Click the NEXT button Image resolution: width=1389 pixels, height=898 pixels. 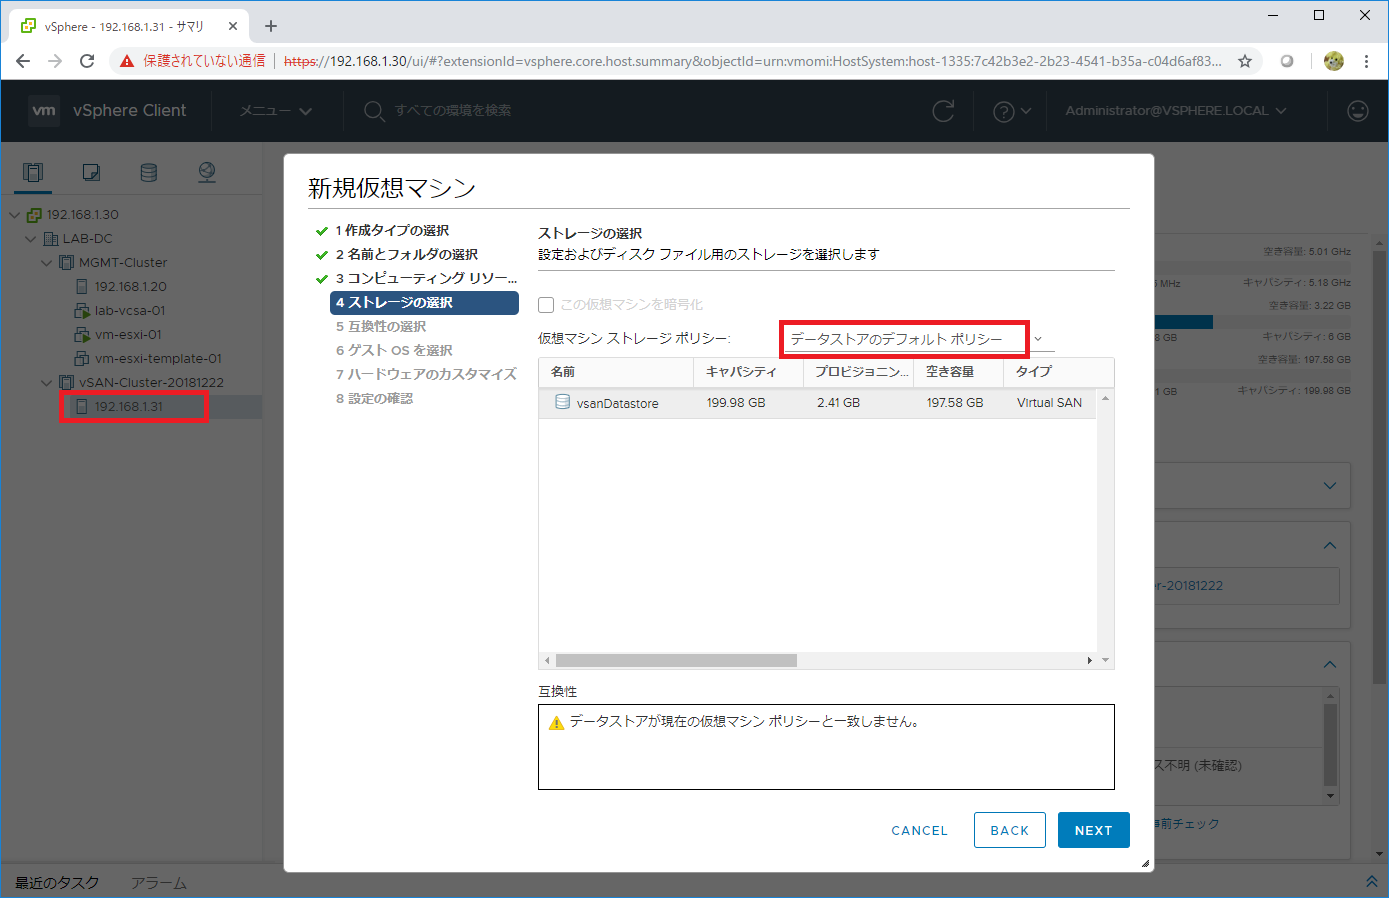click(1094, 830)
